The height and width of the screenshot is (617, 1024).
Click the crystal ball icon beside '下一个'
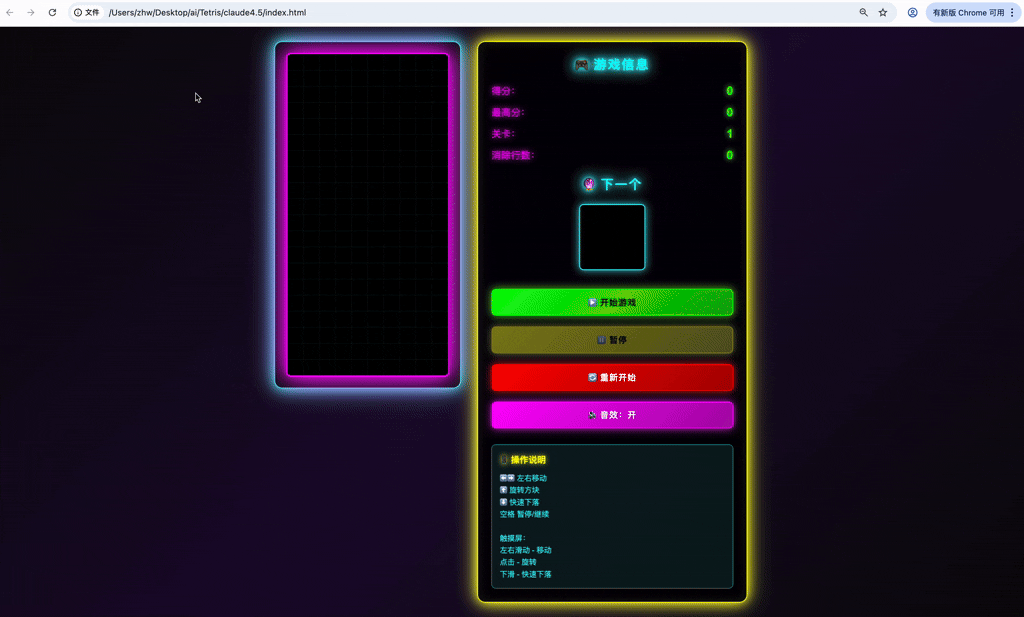click(x=589, y=184)
